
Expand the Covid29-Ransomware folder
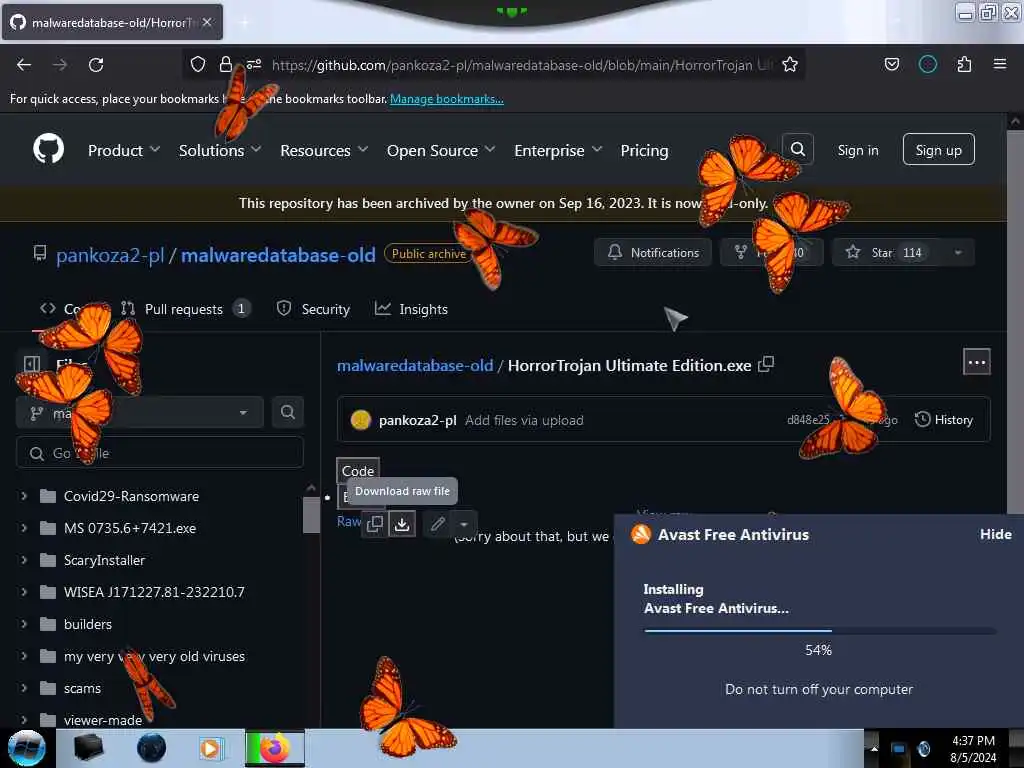click(24, 496)
